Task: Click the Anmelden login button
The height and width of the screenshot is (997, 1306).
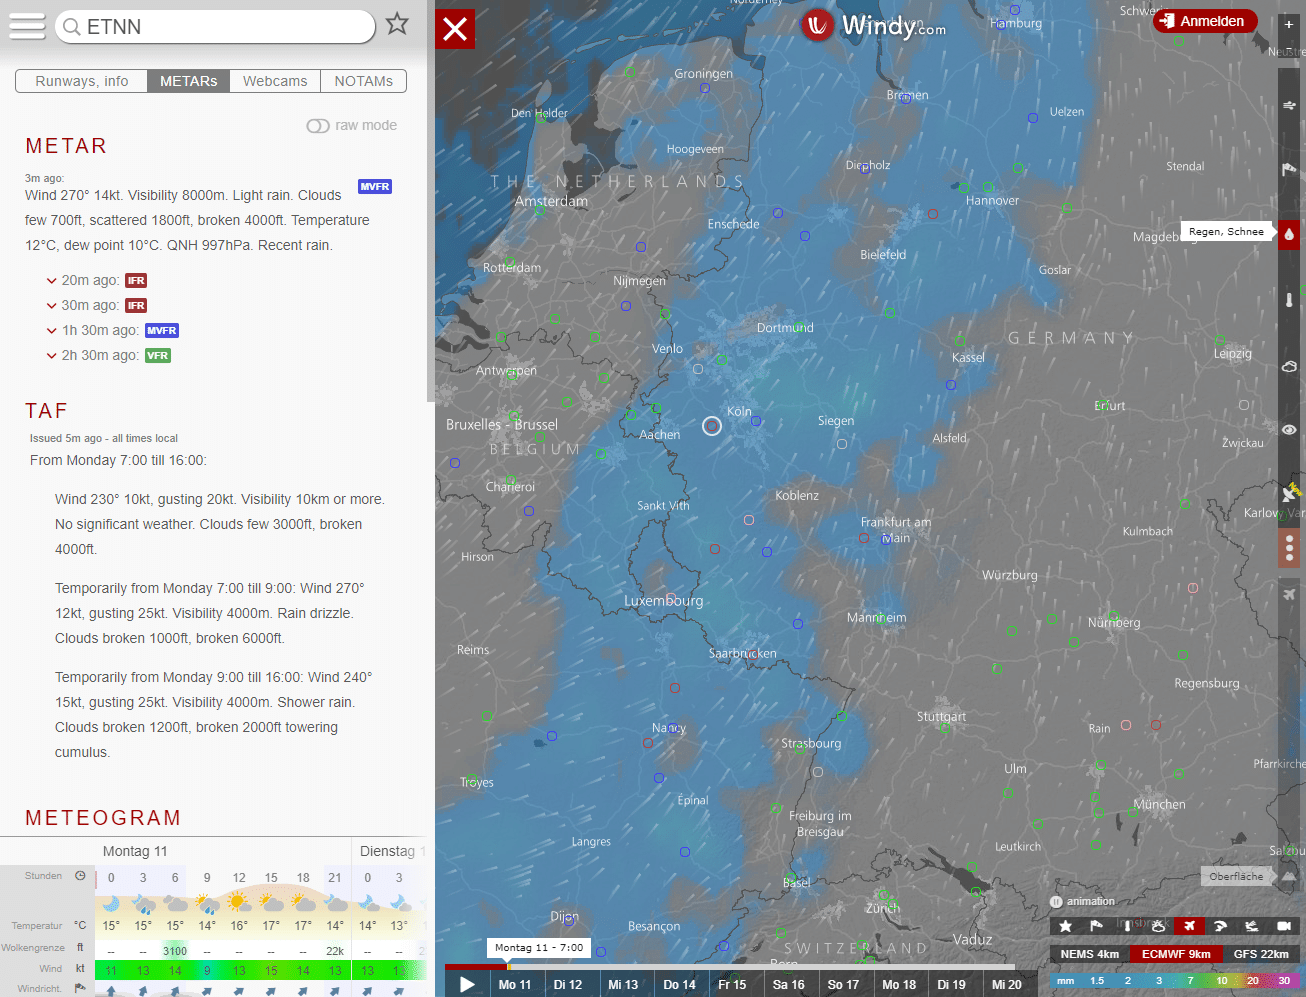Action: 1204,21
